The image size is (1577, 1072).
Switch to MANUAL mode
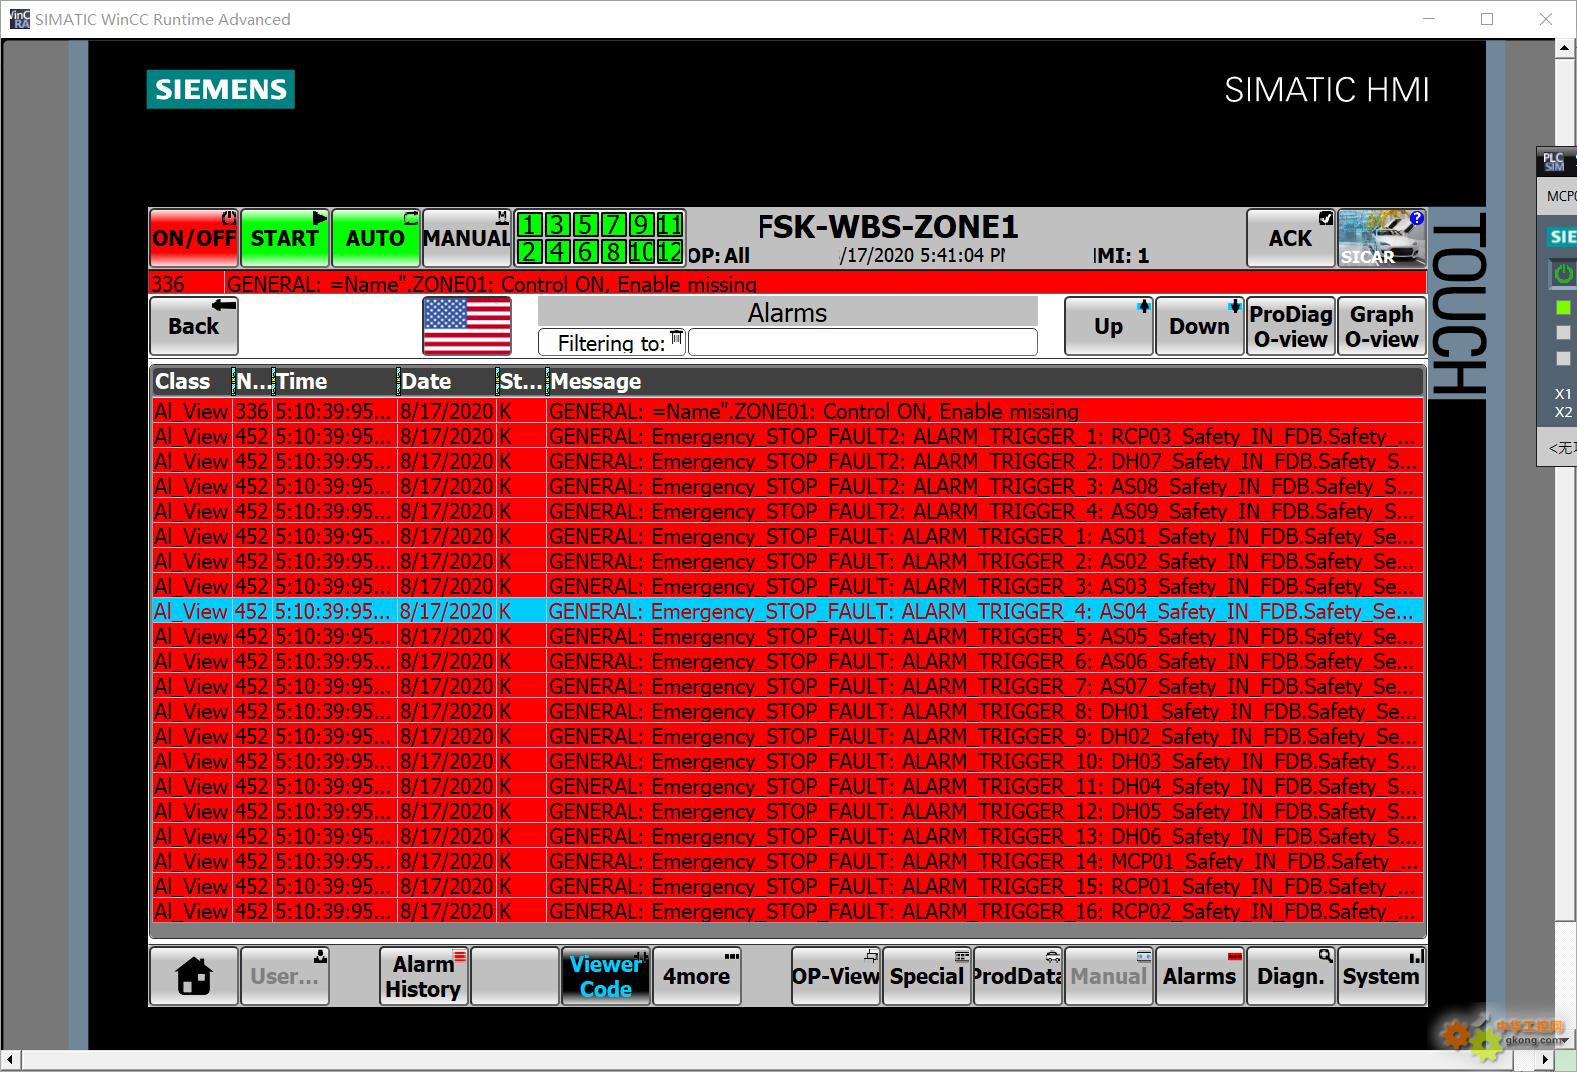(466, 238)
